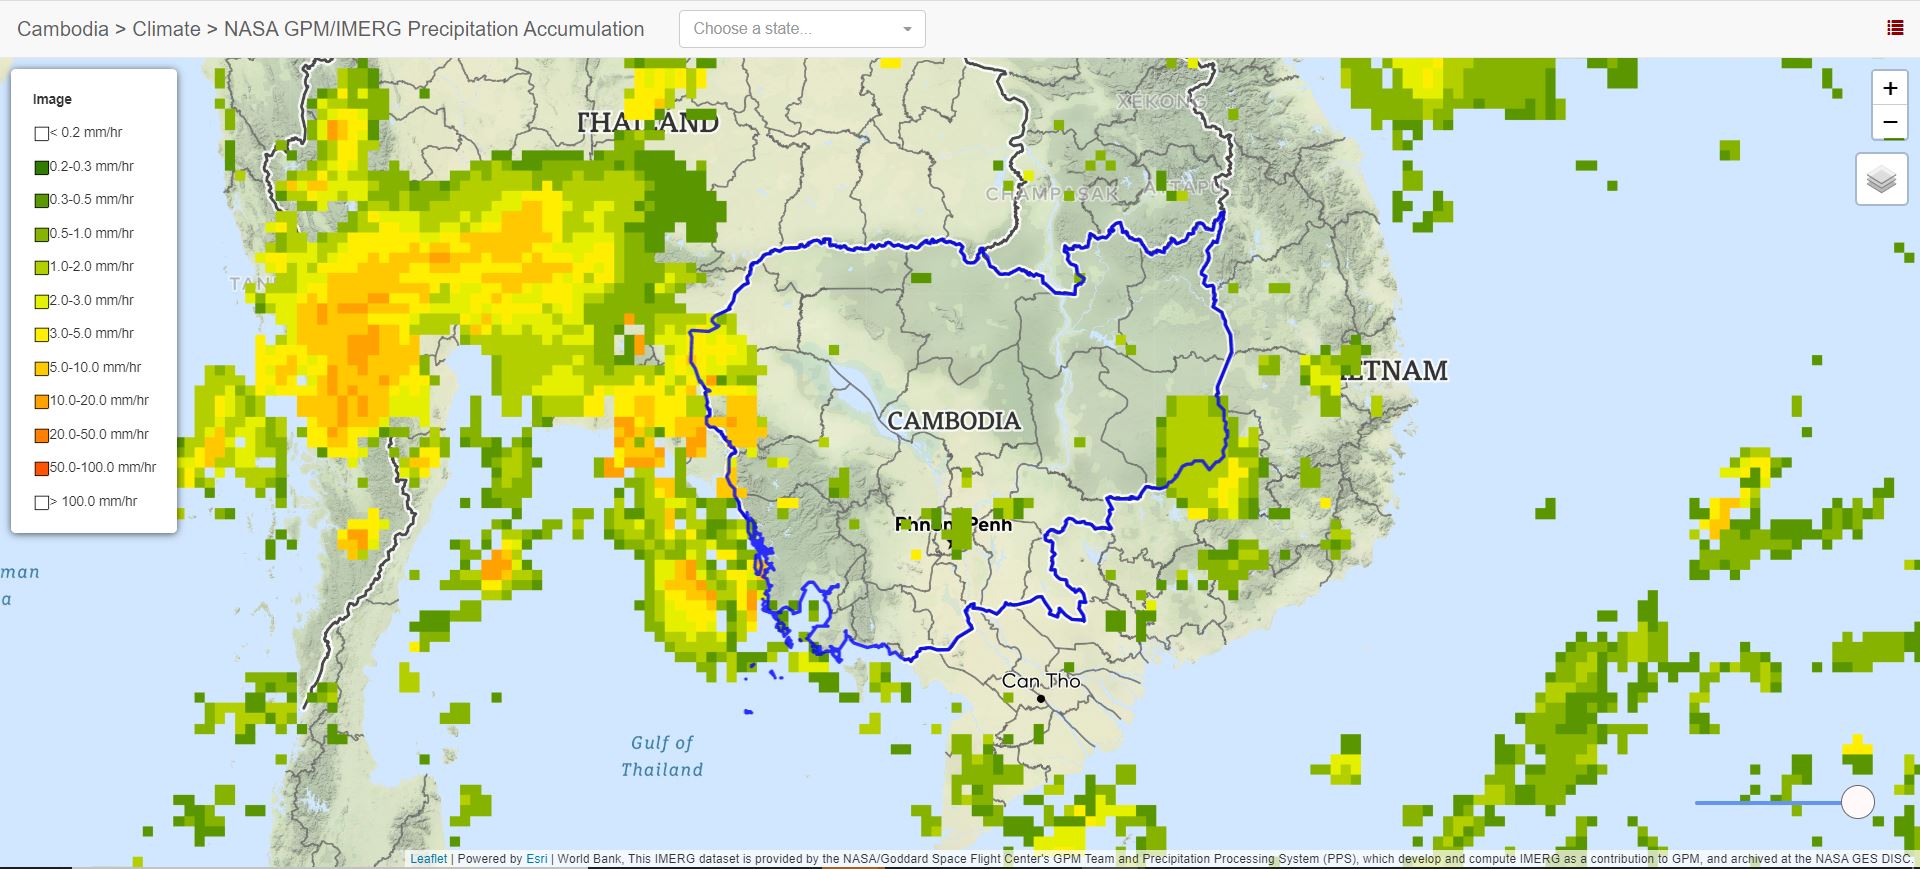Click the Phnom Penh label on the map
The image size is (1920, 869).
pyautogui.click(x=953, y=524)
